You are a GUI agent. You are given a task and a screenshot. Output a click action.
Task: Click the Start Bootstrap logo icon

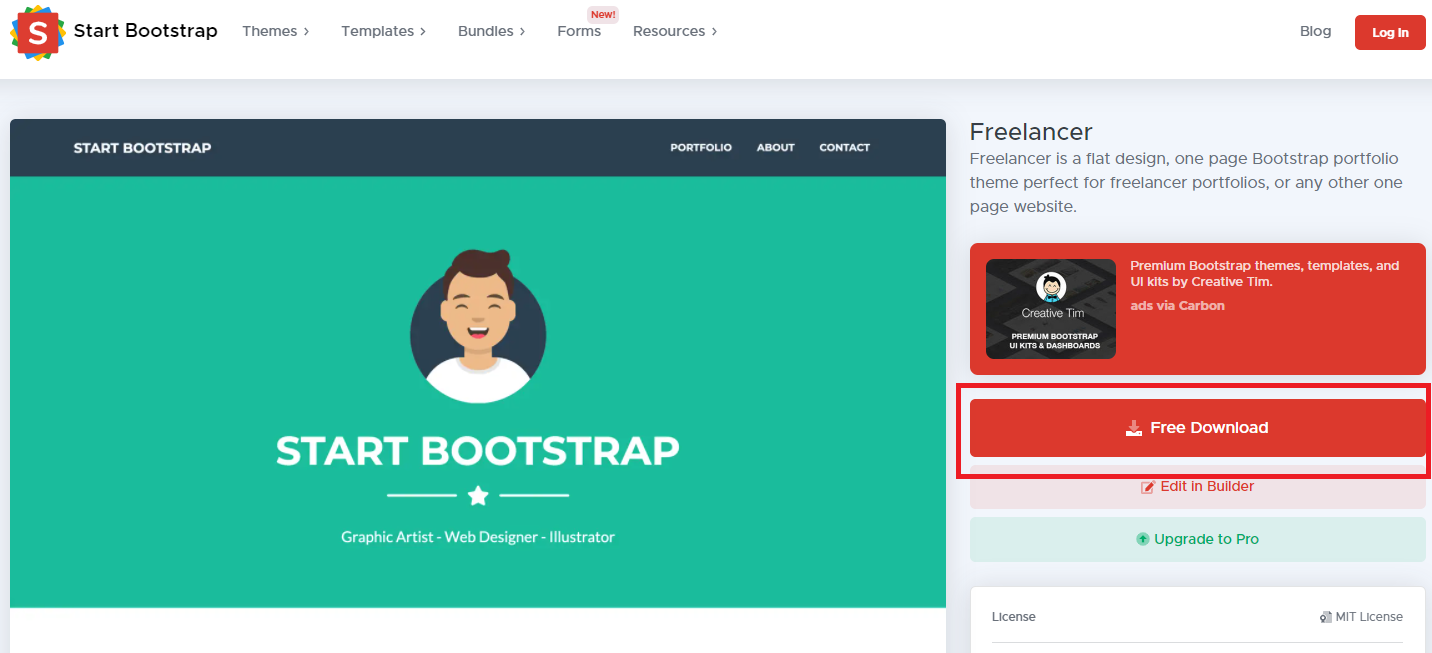tap(38, 32)
